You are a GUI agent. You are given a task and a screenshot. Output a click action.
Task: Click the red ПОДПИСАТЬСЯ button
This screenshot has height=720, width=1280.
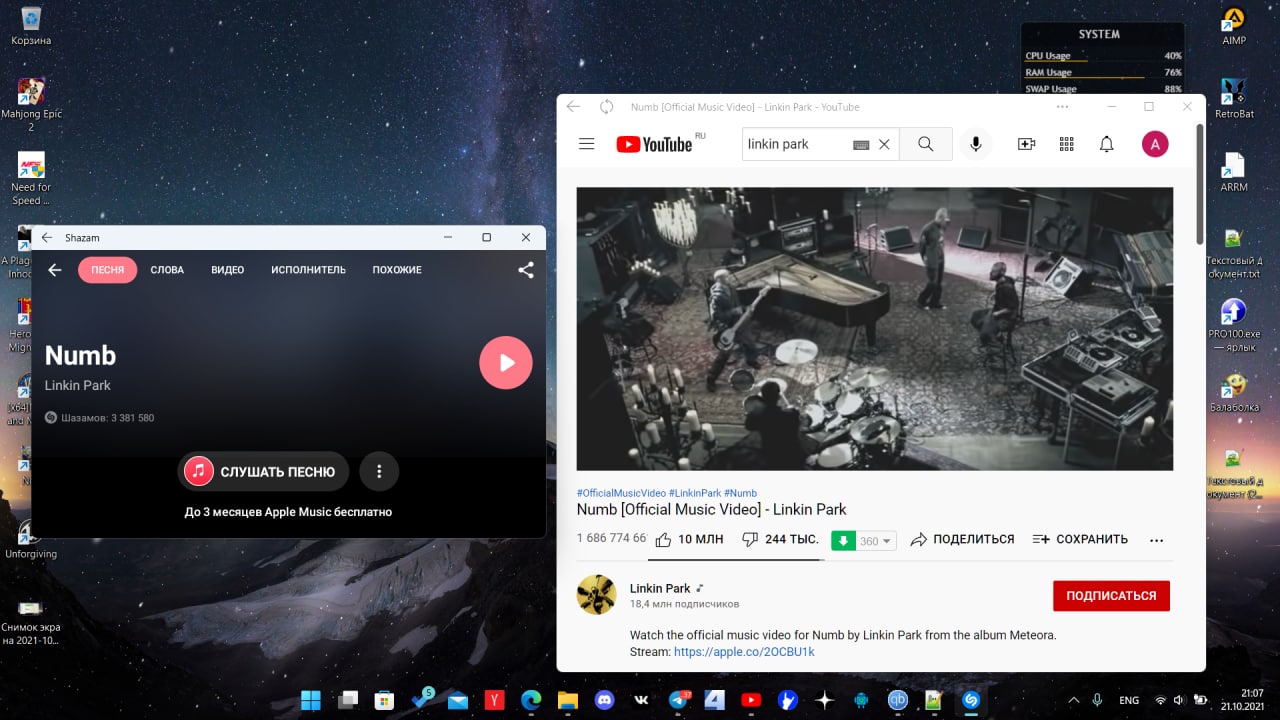click(x=1111, y=595)
